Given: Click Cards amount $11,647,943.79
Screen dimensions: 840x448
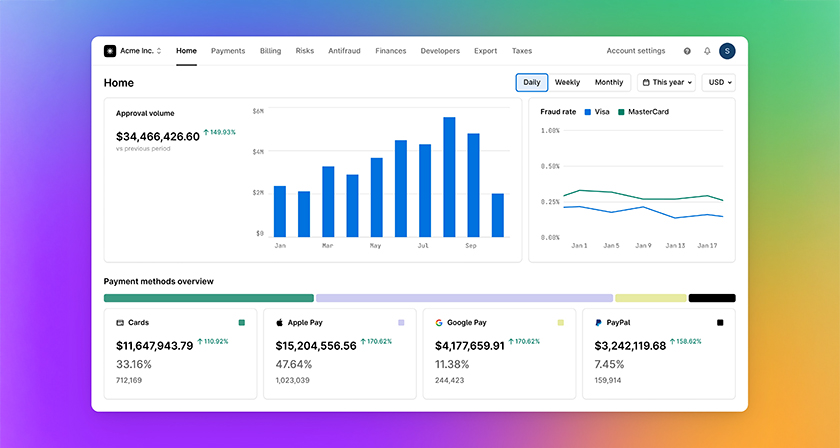Looking at the screenshot, I should pos(154,346).
